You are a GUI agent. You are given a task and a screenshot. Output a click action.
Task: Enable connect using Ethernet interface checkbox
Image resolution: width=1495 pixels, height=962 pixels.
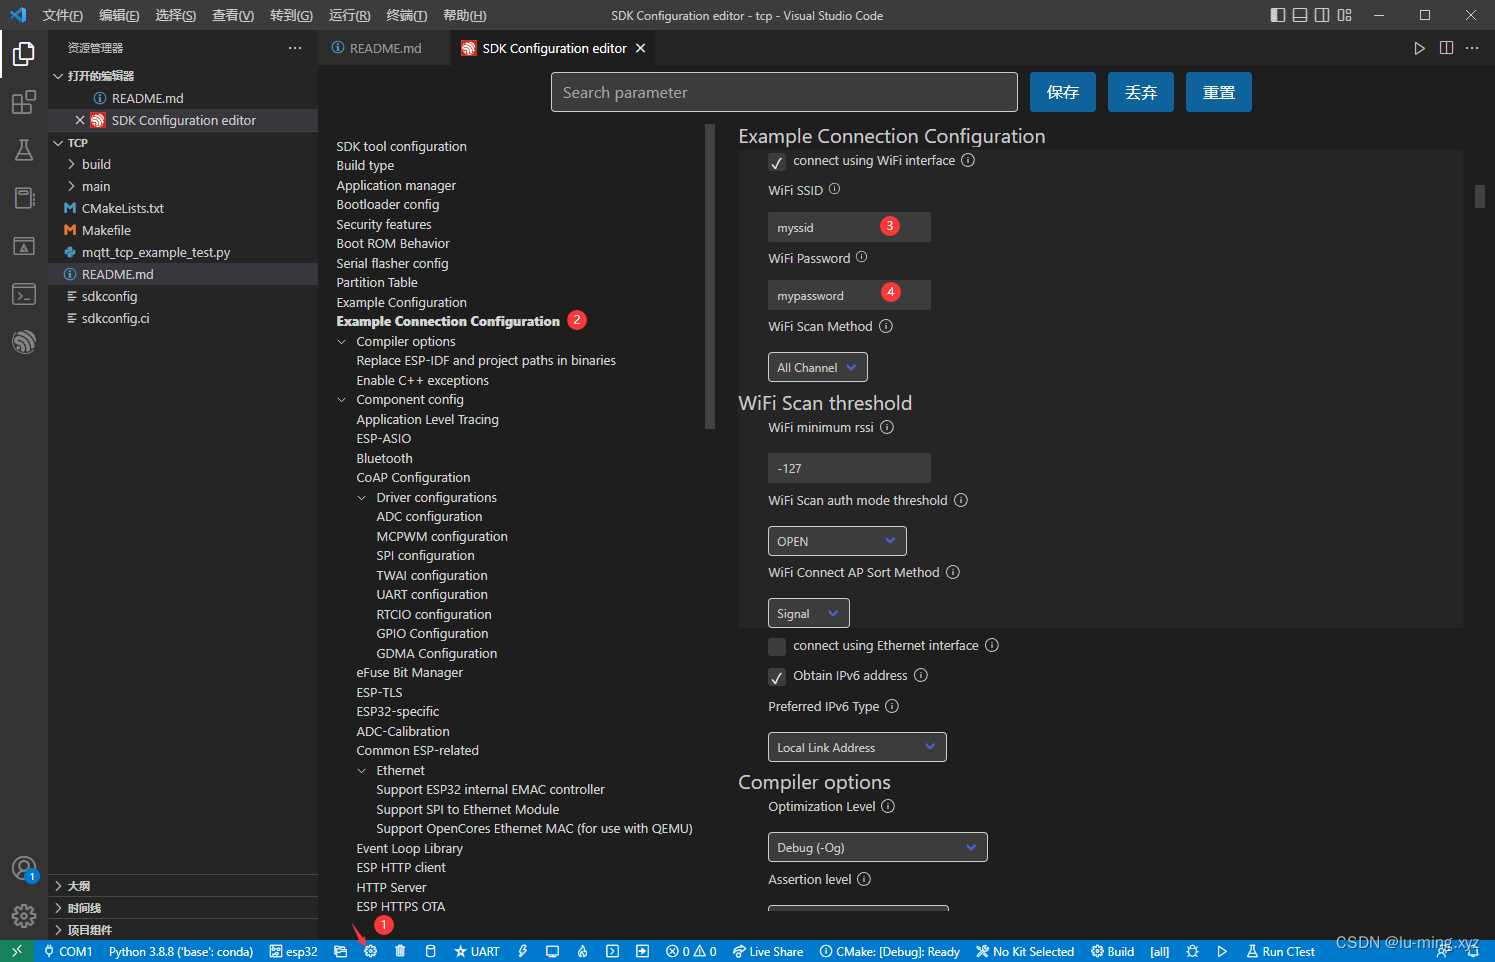point(777,646)
